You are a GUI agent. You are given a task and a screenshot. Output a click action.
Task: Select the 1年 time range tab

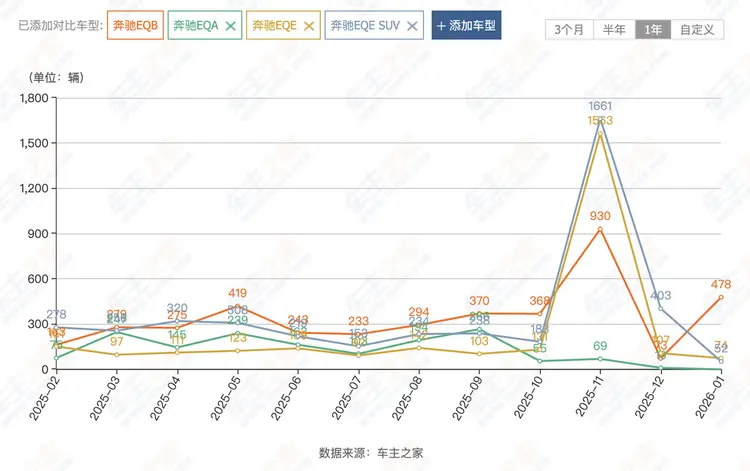653,29
